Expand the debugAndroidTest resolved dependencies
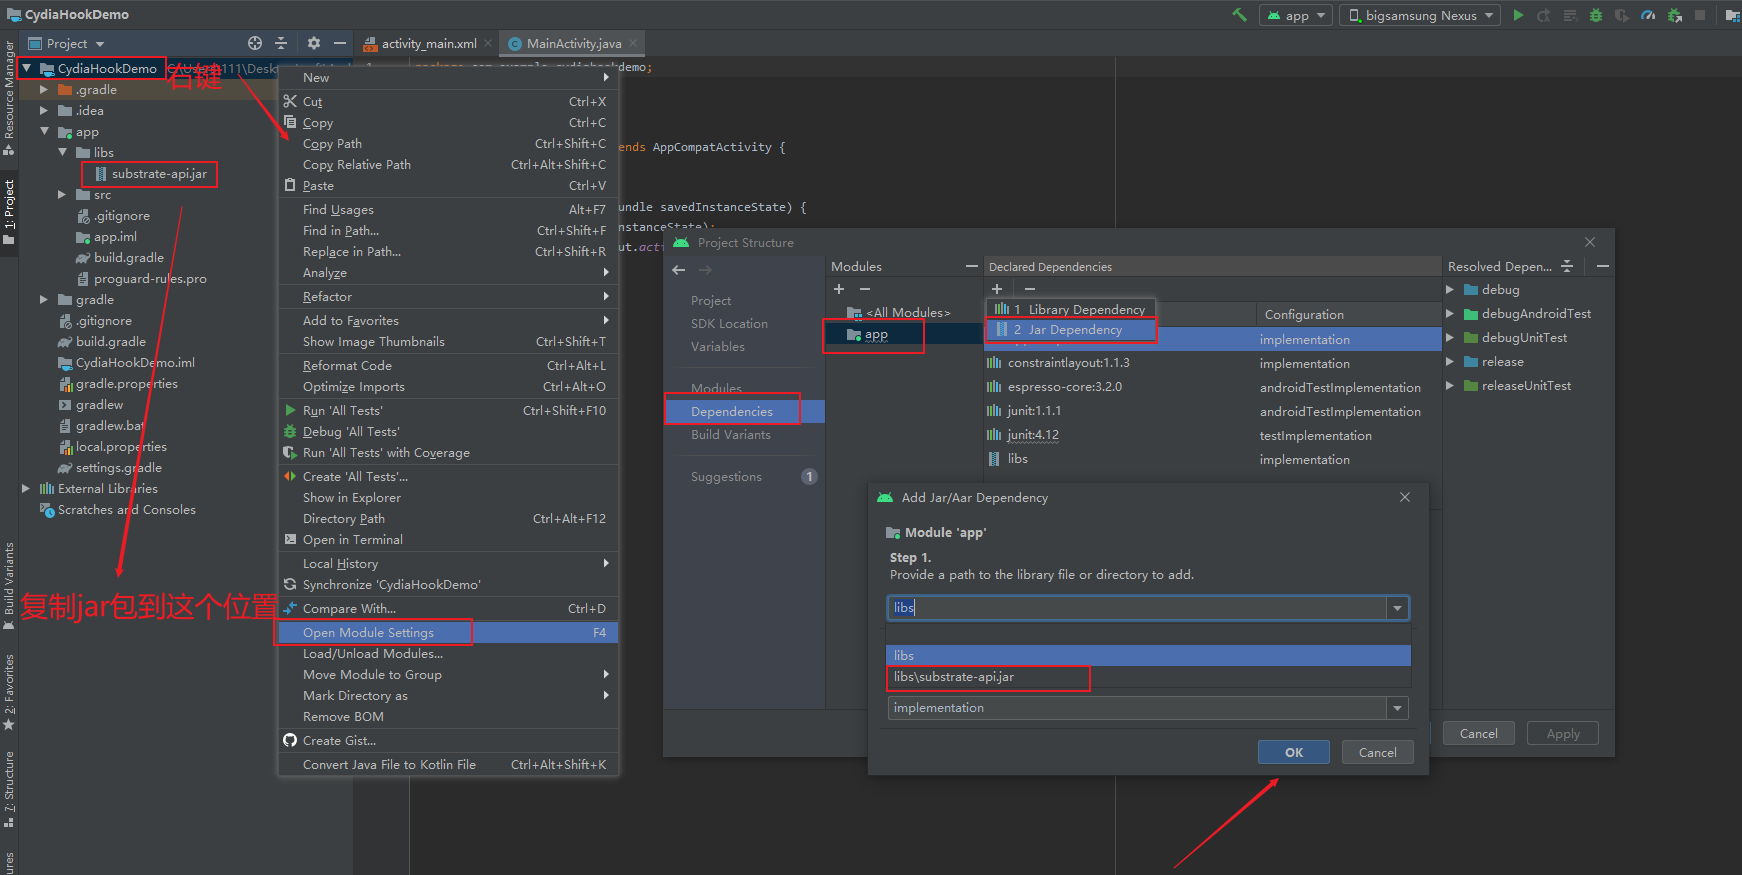Screen dimensions: 1742x875 point(1450,313)
